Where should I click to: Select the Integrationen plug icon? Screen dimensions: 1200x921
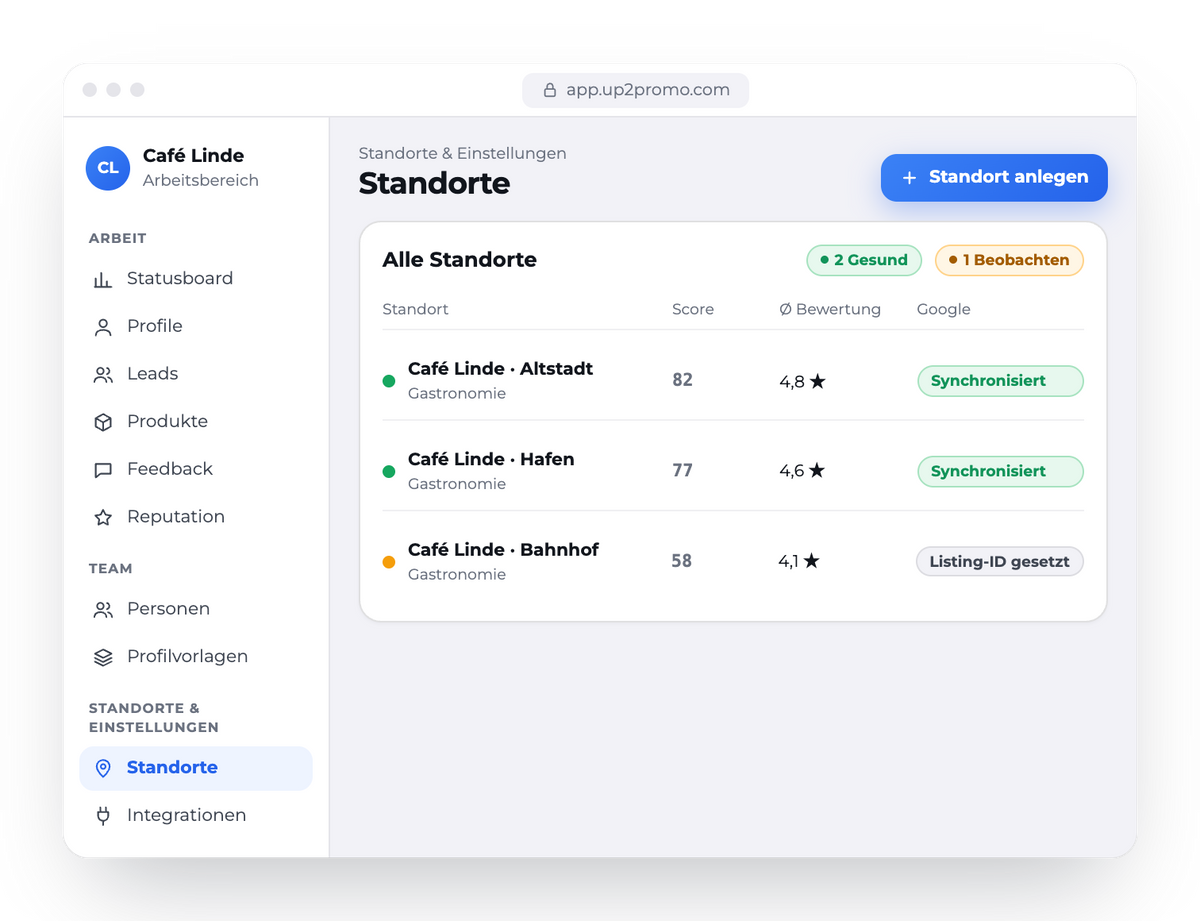tap(103, 816)
